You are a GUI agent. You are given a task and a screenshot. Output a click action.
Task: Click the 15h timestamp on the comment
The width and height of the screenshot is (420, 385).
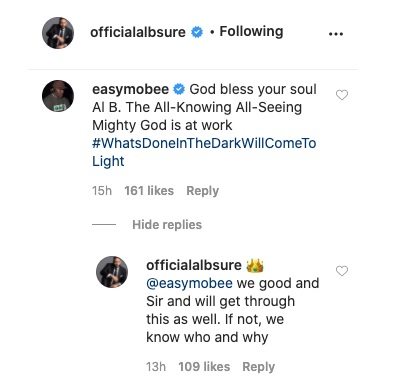[x=102, y=191]
